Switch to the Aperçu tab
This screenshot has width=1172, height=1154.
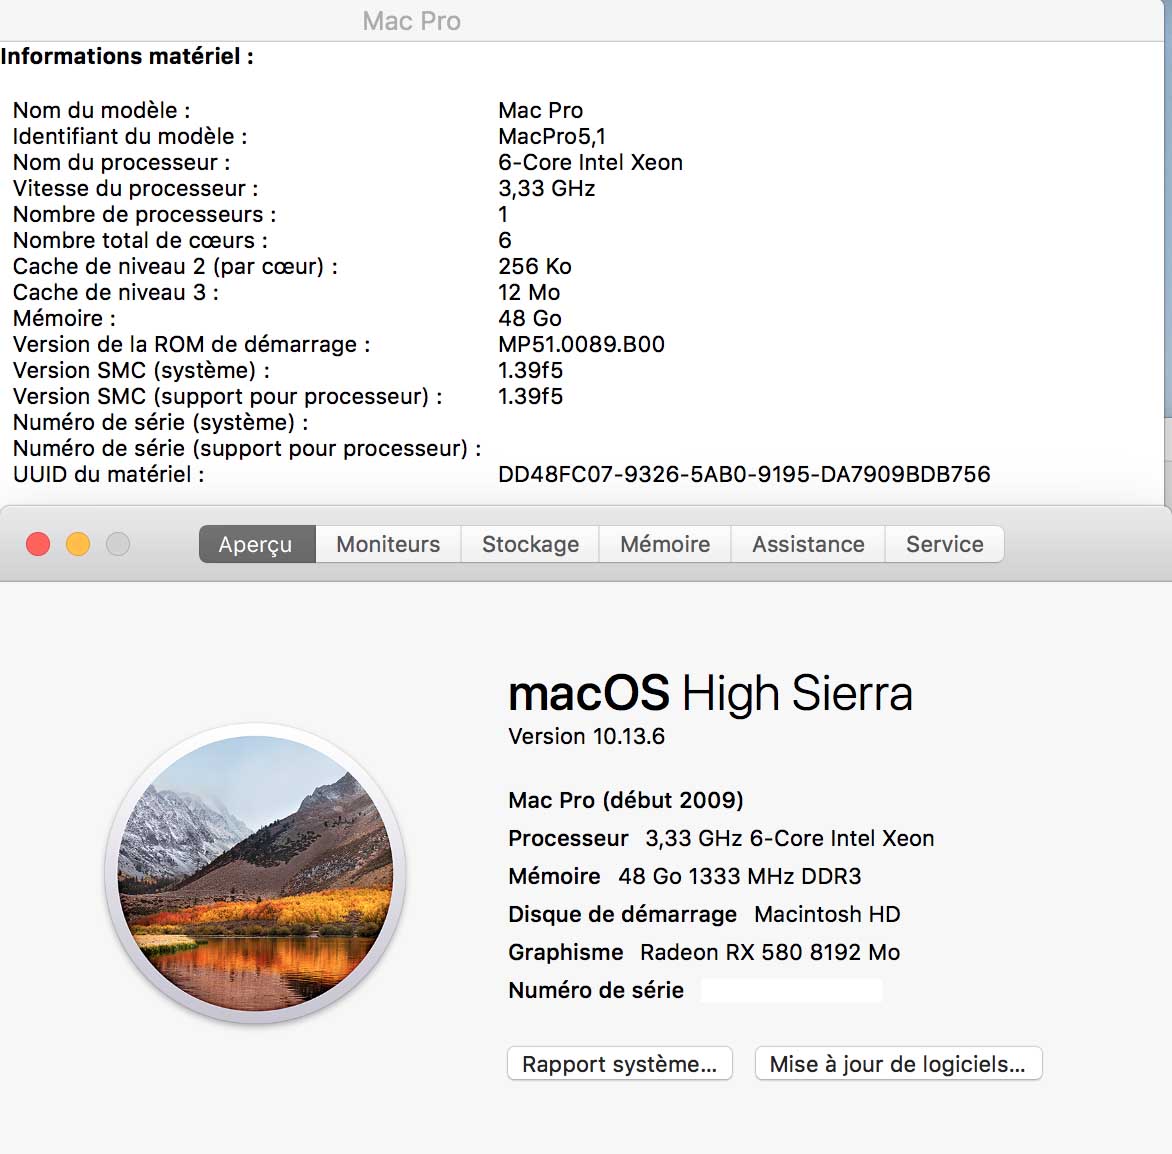[257, 544]
